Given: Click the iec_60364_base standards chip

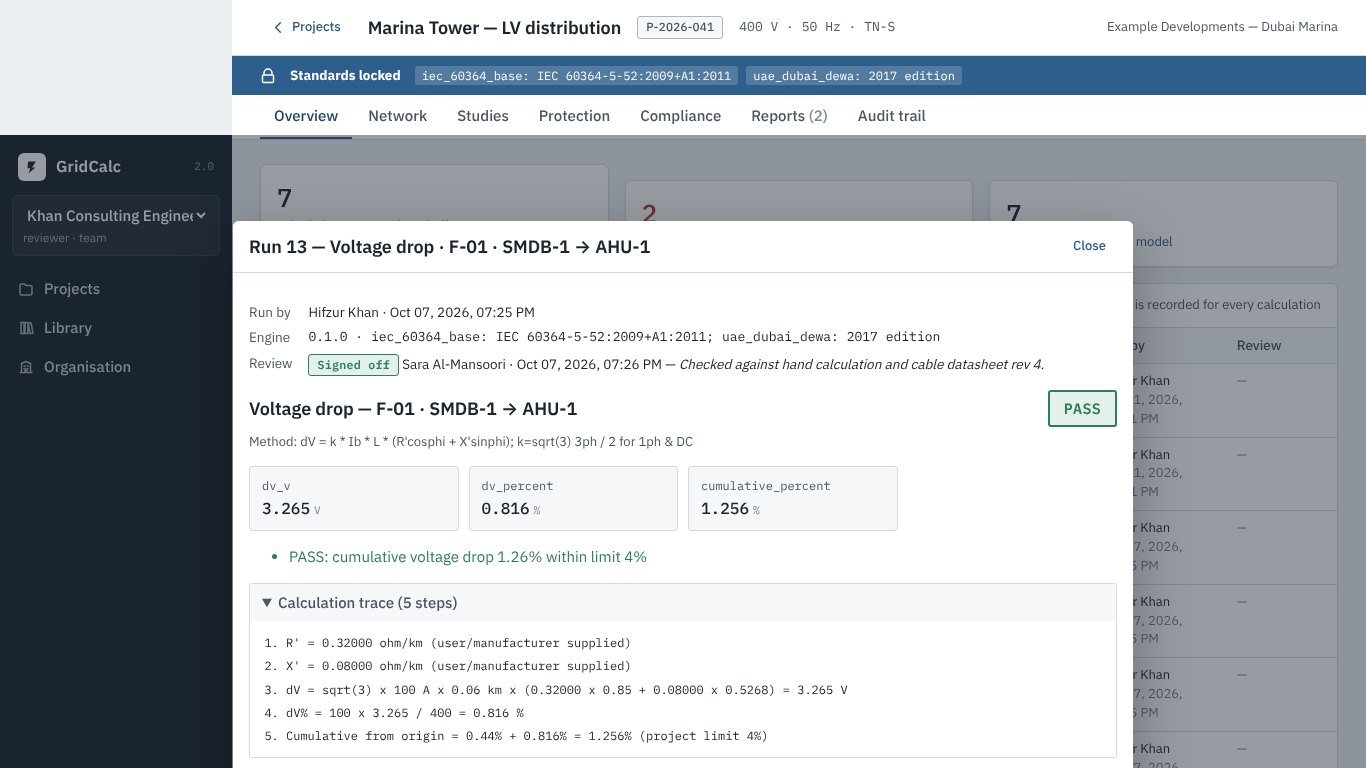Looking at the screenshot, I should [578, 76].
